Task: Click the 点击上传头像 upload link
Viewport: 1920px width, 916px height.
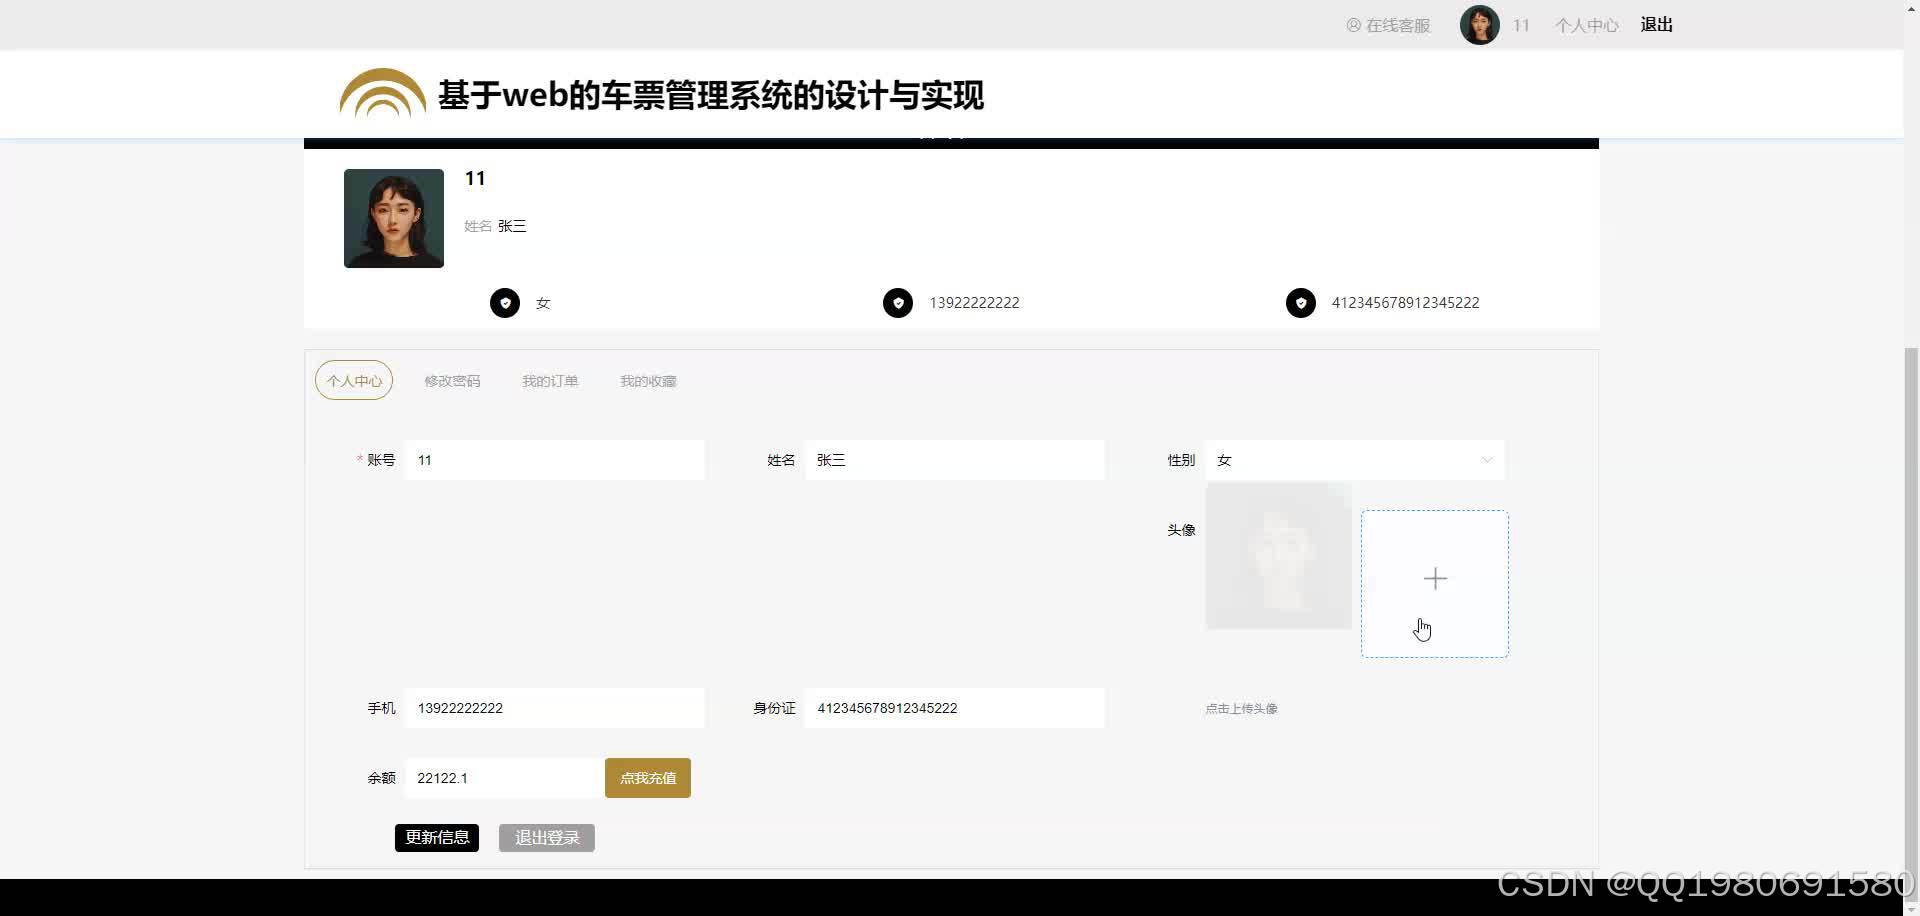Action: 1240,707
